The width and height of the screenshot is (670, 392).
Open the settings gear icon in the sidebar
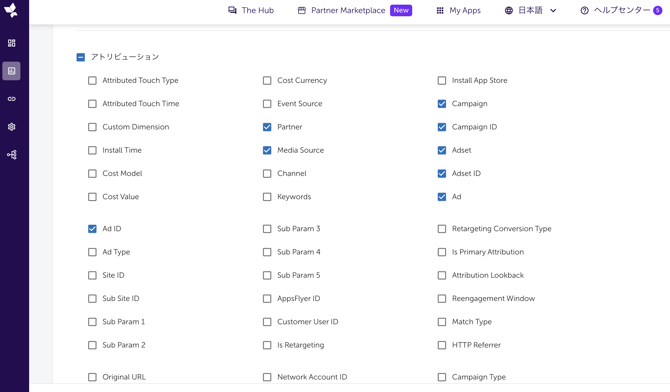(x=12, y=127)
